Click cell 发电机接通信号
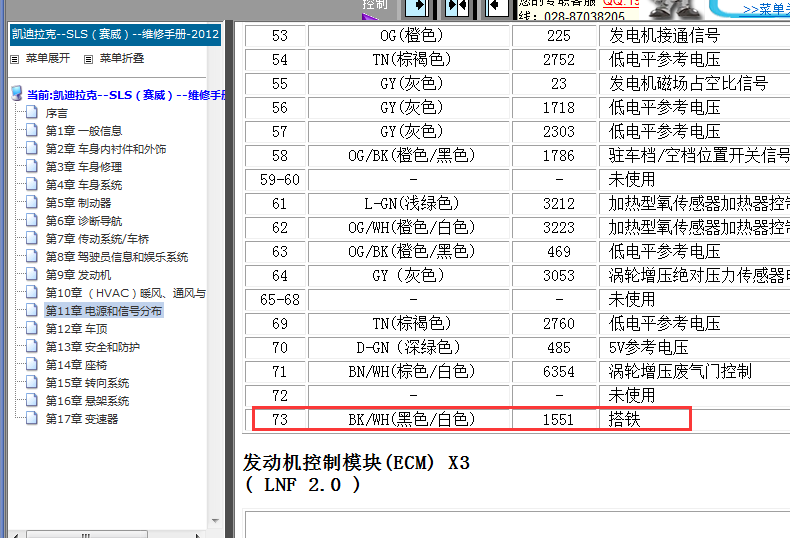This screenshot has width=790, height=538. pyautogui.click(x=695, y=35)
